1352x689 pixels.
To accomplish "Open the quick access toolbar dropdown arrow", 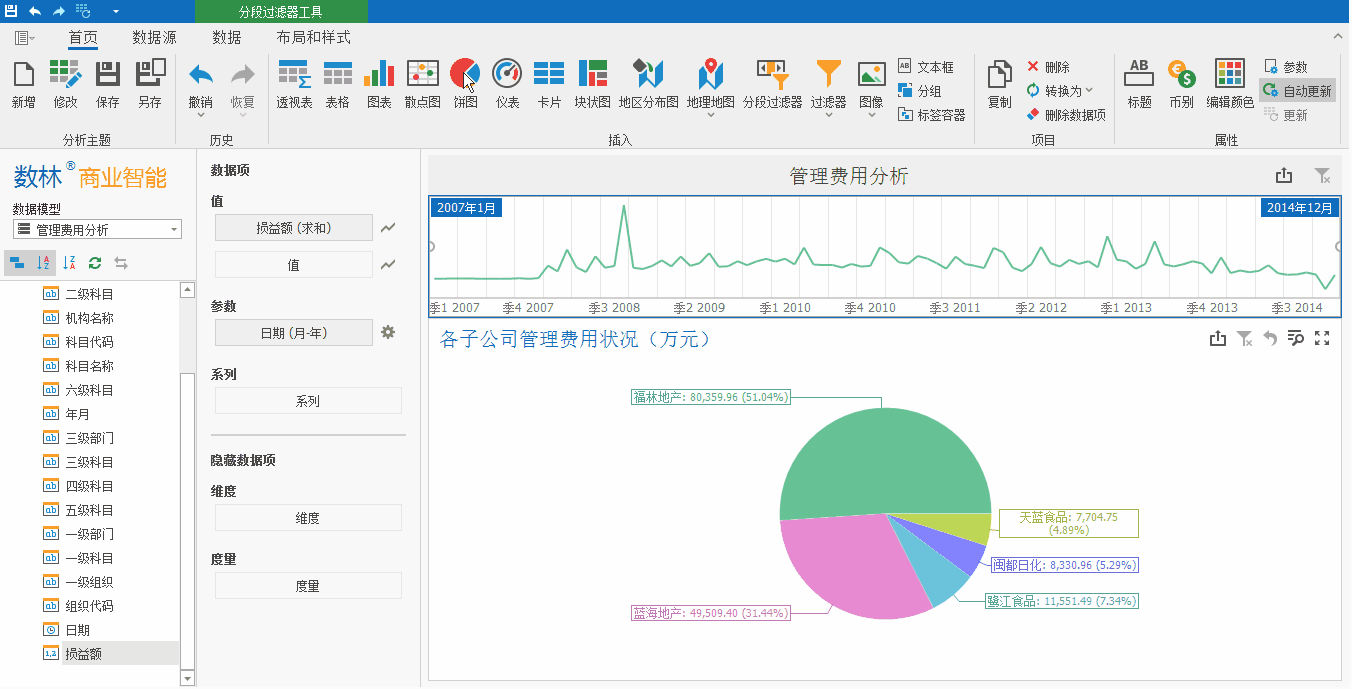I will coord(113,11).
